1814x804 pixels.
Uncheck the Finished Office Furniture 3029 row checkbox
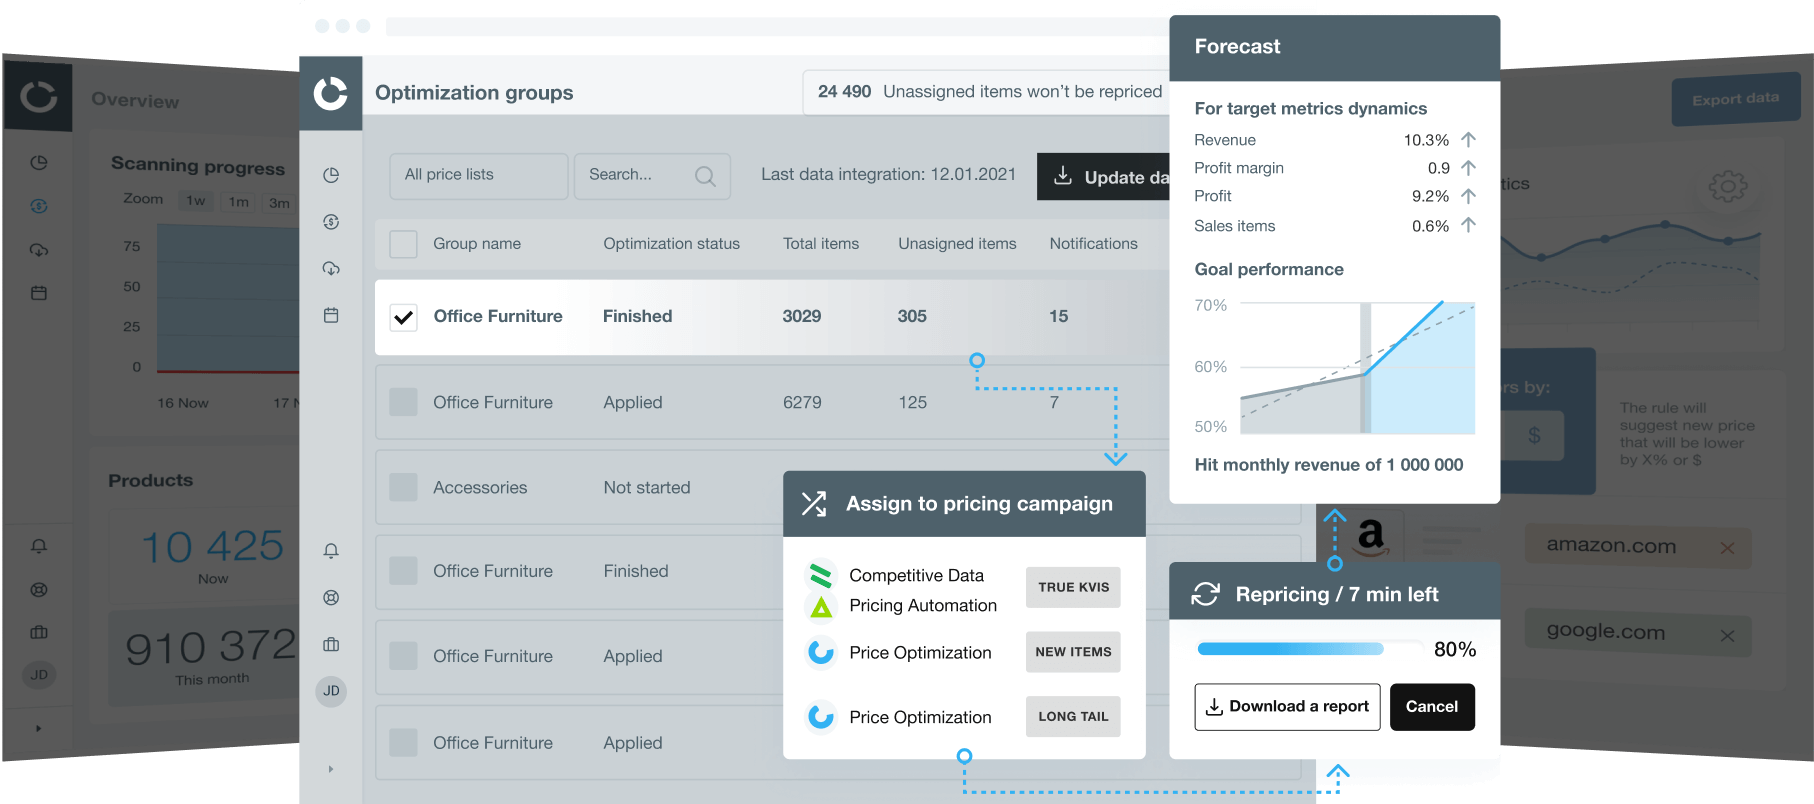click(x=403, y=317)
